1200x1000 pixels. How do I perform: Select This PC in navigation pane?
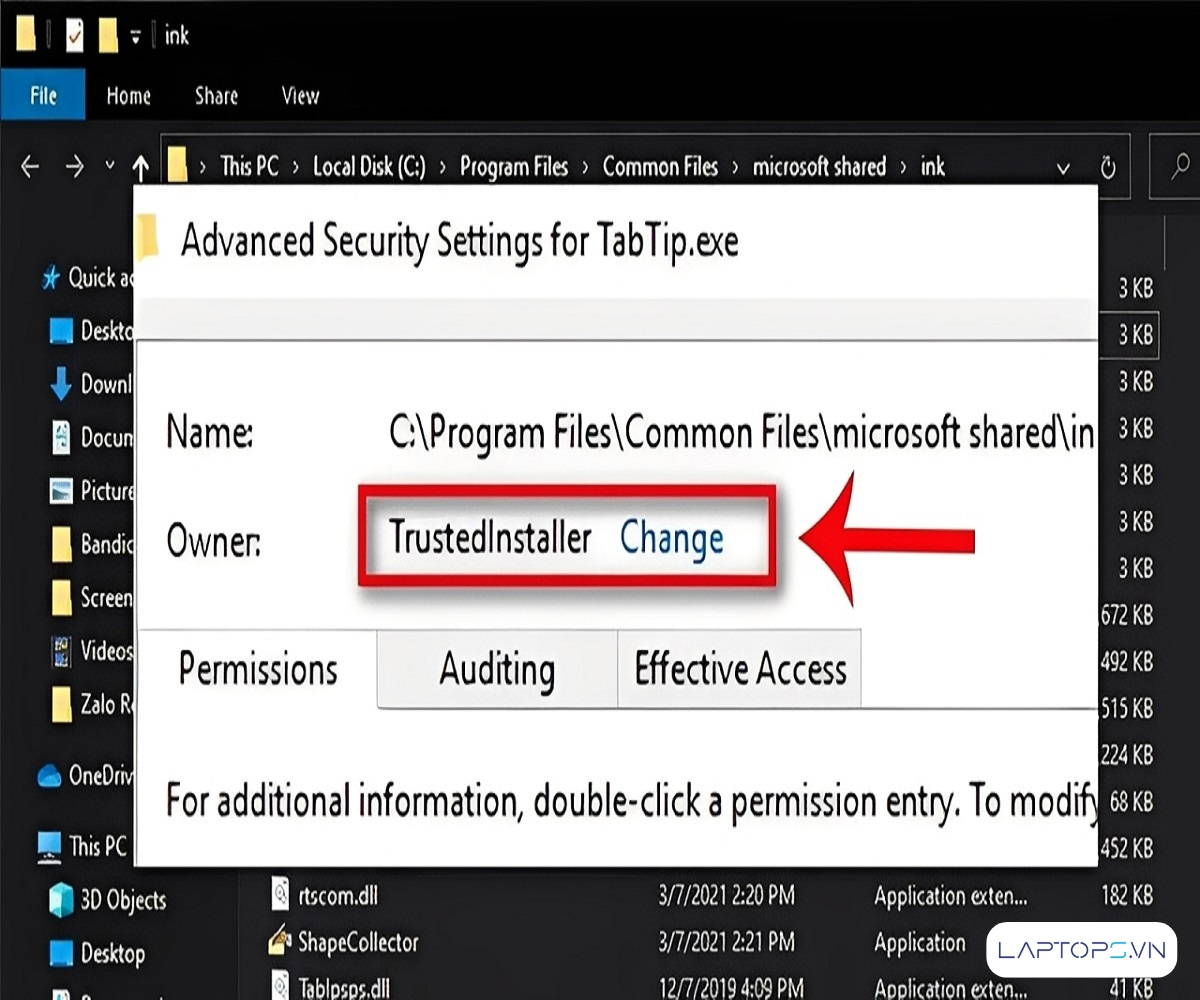pyautogui.click(x=97, y=846)
